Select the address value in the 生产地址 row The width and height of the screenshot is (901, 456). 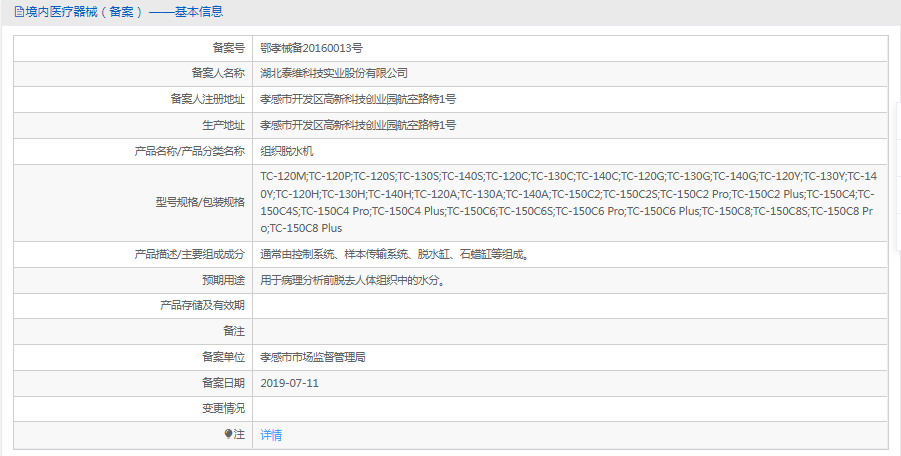(x=357, y=125)
